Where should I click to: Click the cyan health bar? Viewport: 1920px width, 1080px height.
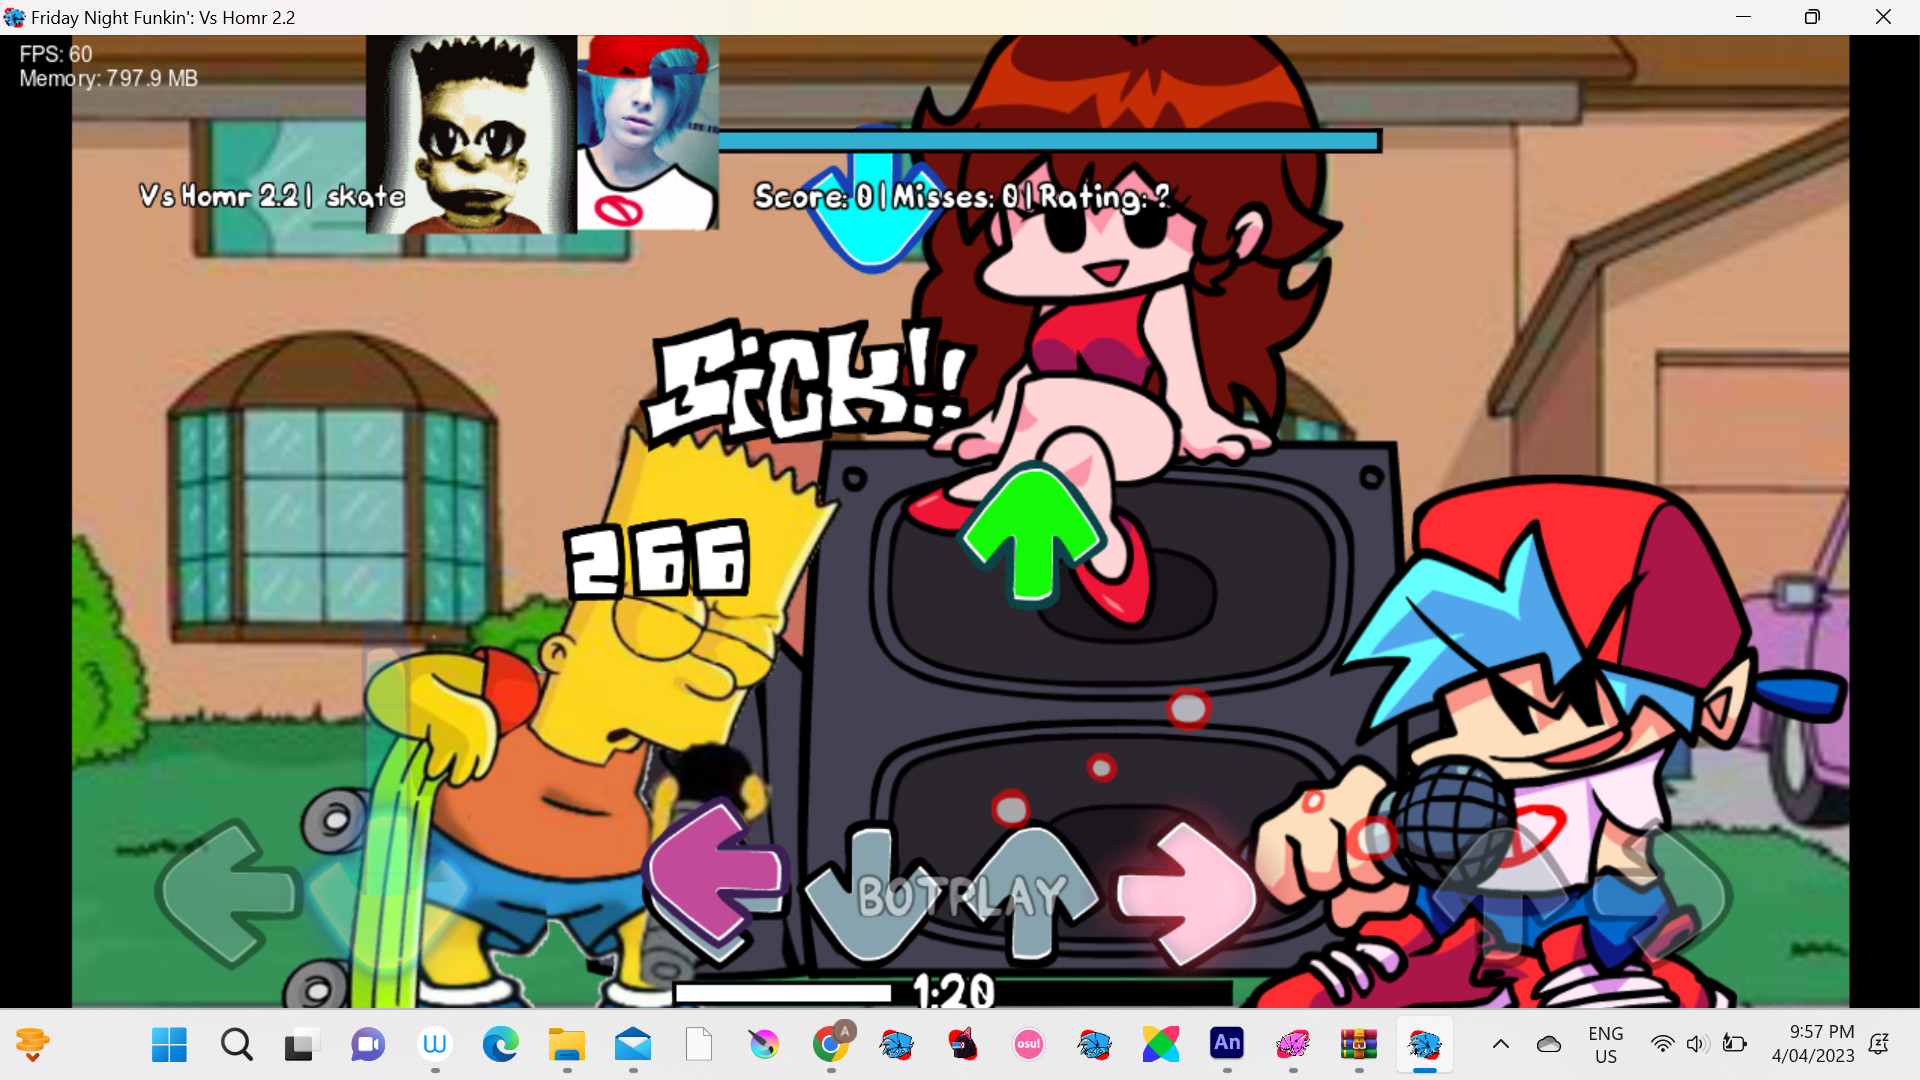click(1048, 141)
